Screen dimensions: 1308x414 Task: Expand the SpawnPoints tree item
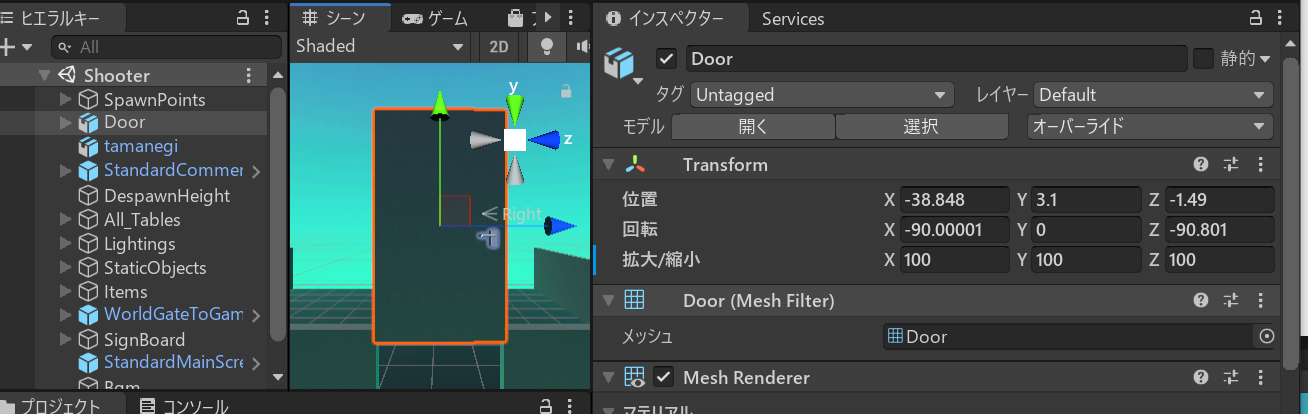pyautogui.click(x=66, y=100)
